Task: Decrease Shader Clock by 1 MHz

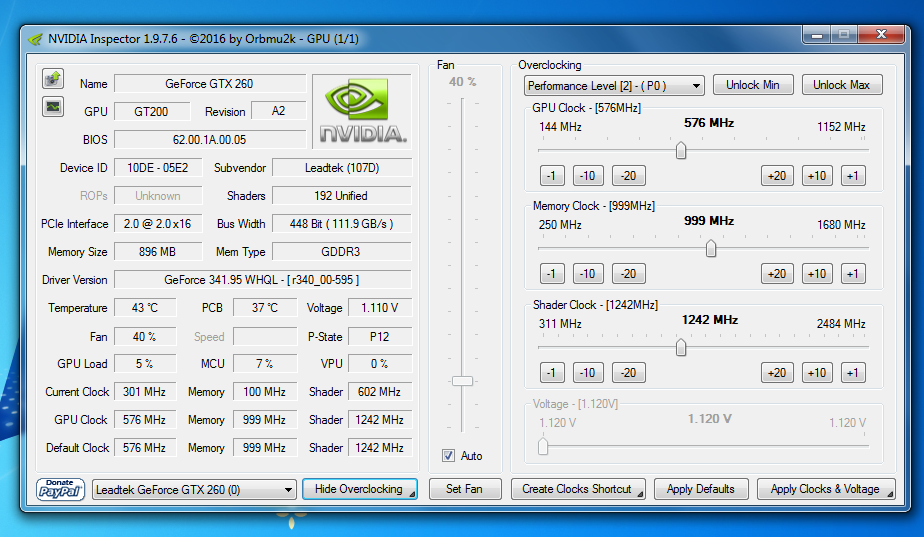Action: pos(552,373)
